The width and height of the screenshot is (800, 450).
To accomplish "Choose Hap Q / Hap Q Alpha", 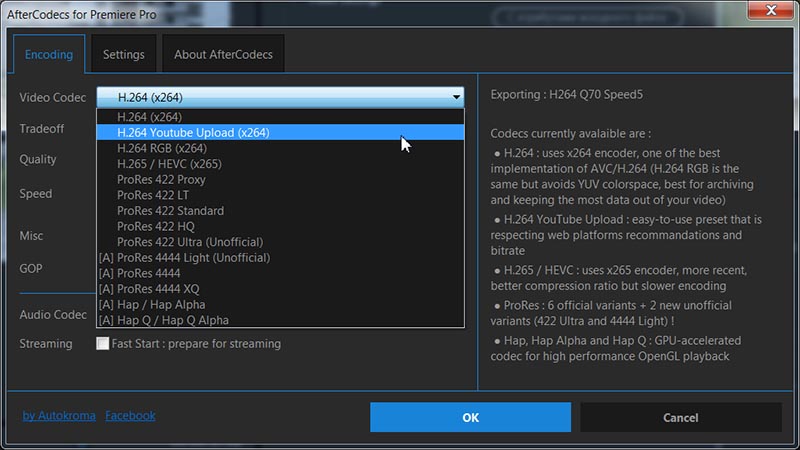I will click(280, 320).
